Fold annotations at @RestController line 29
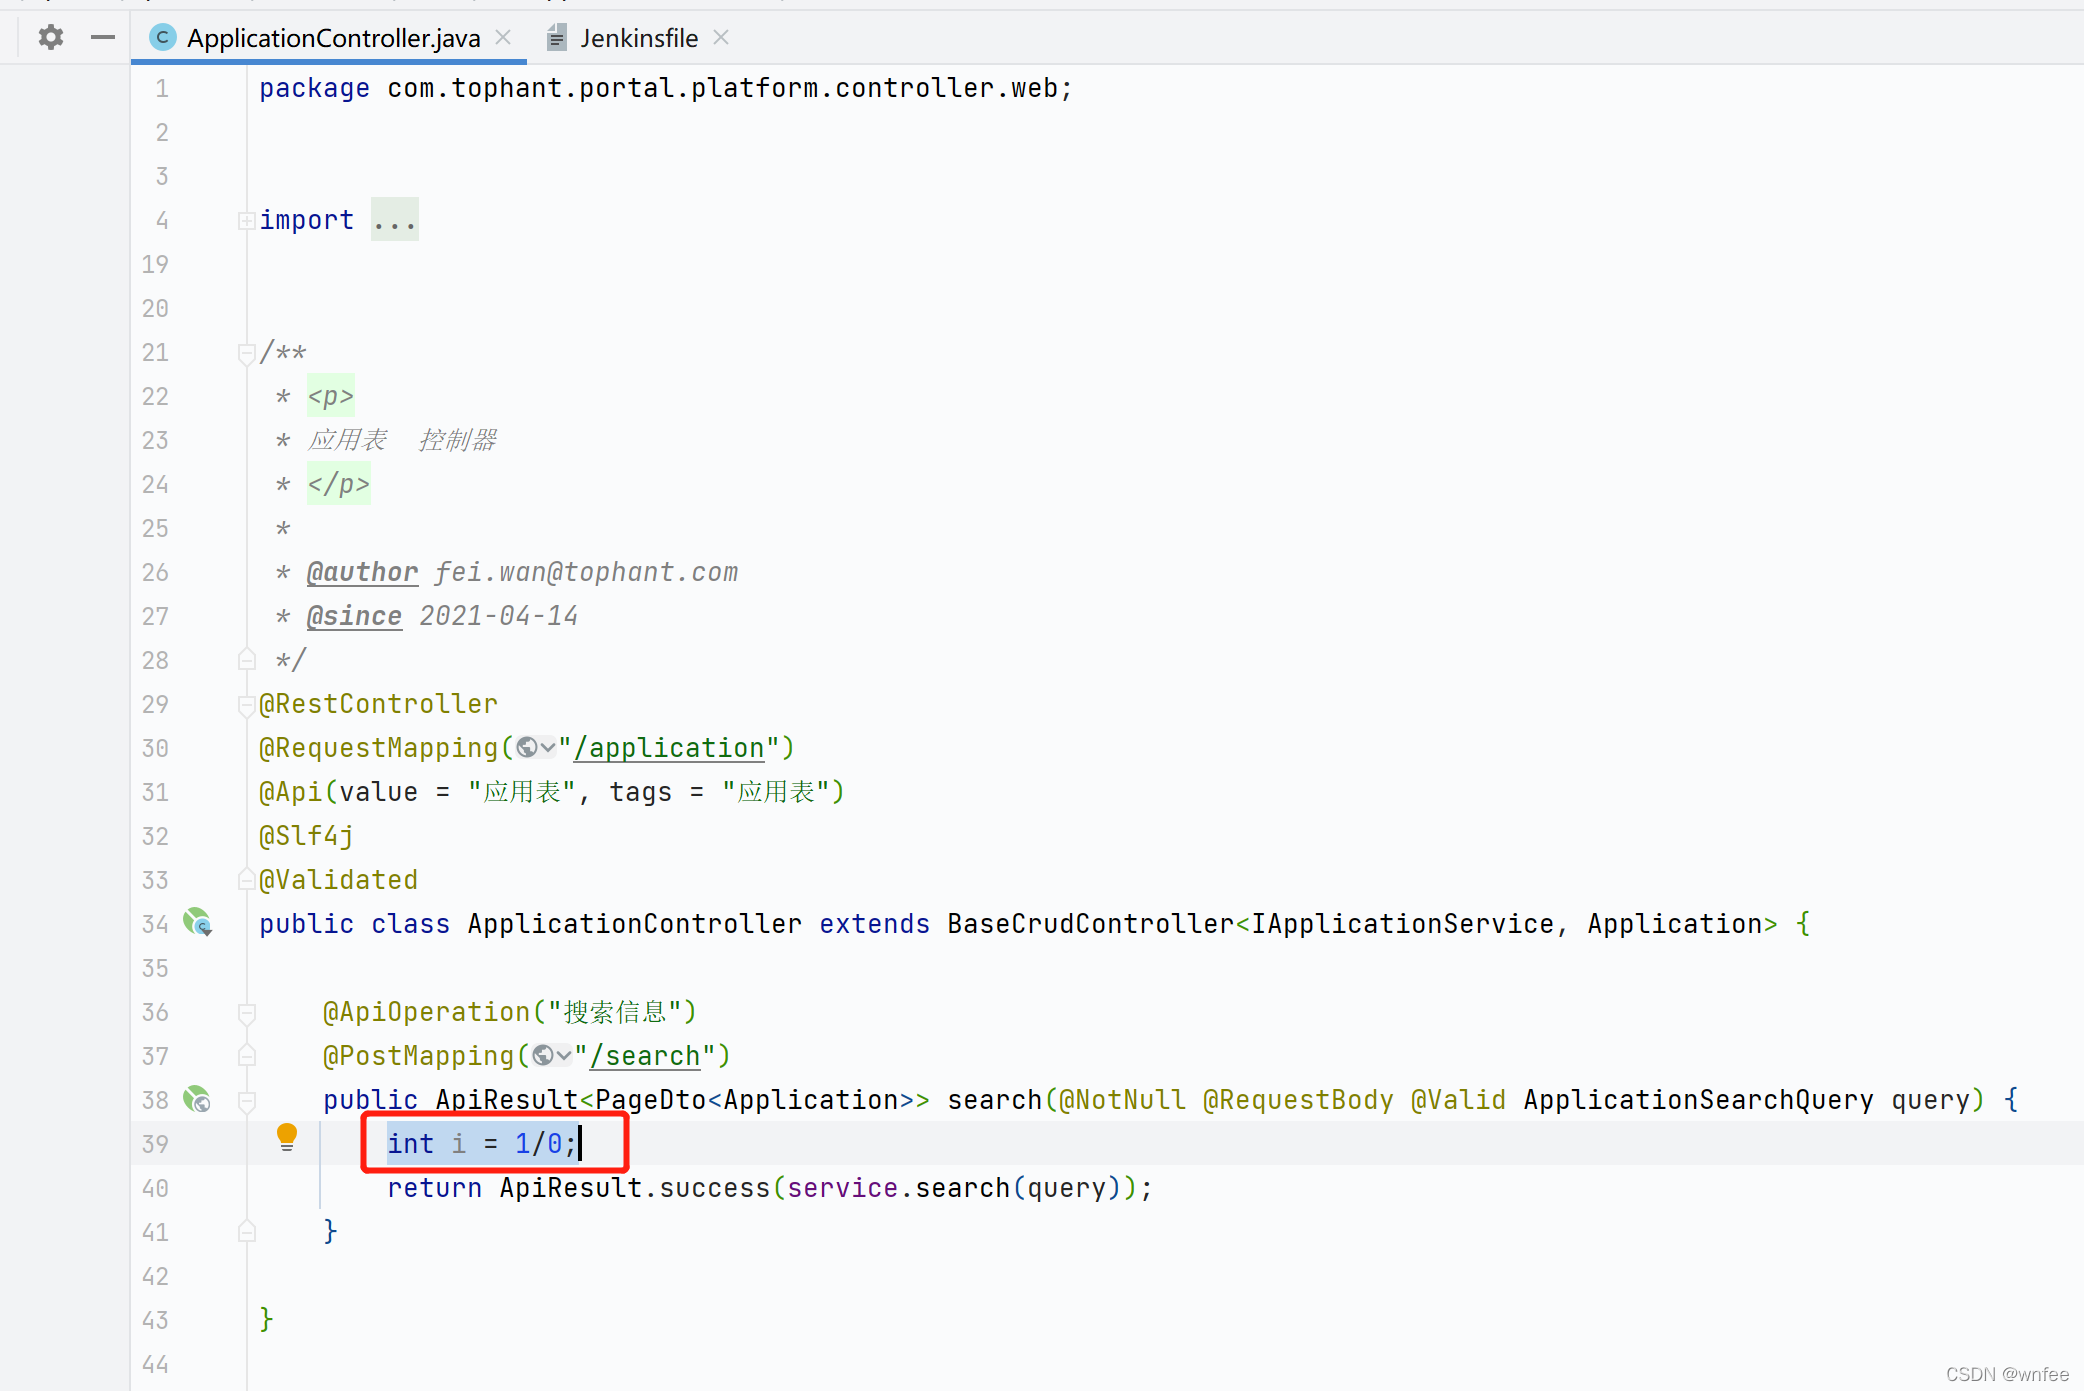The height and width of the screenshot is (1391, 2084). coord(246,705)
